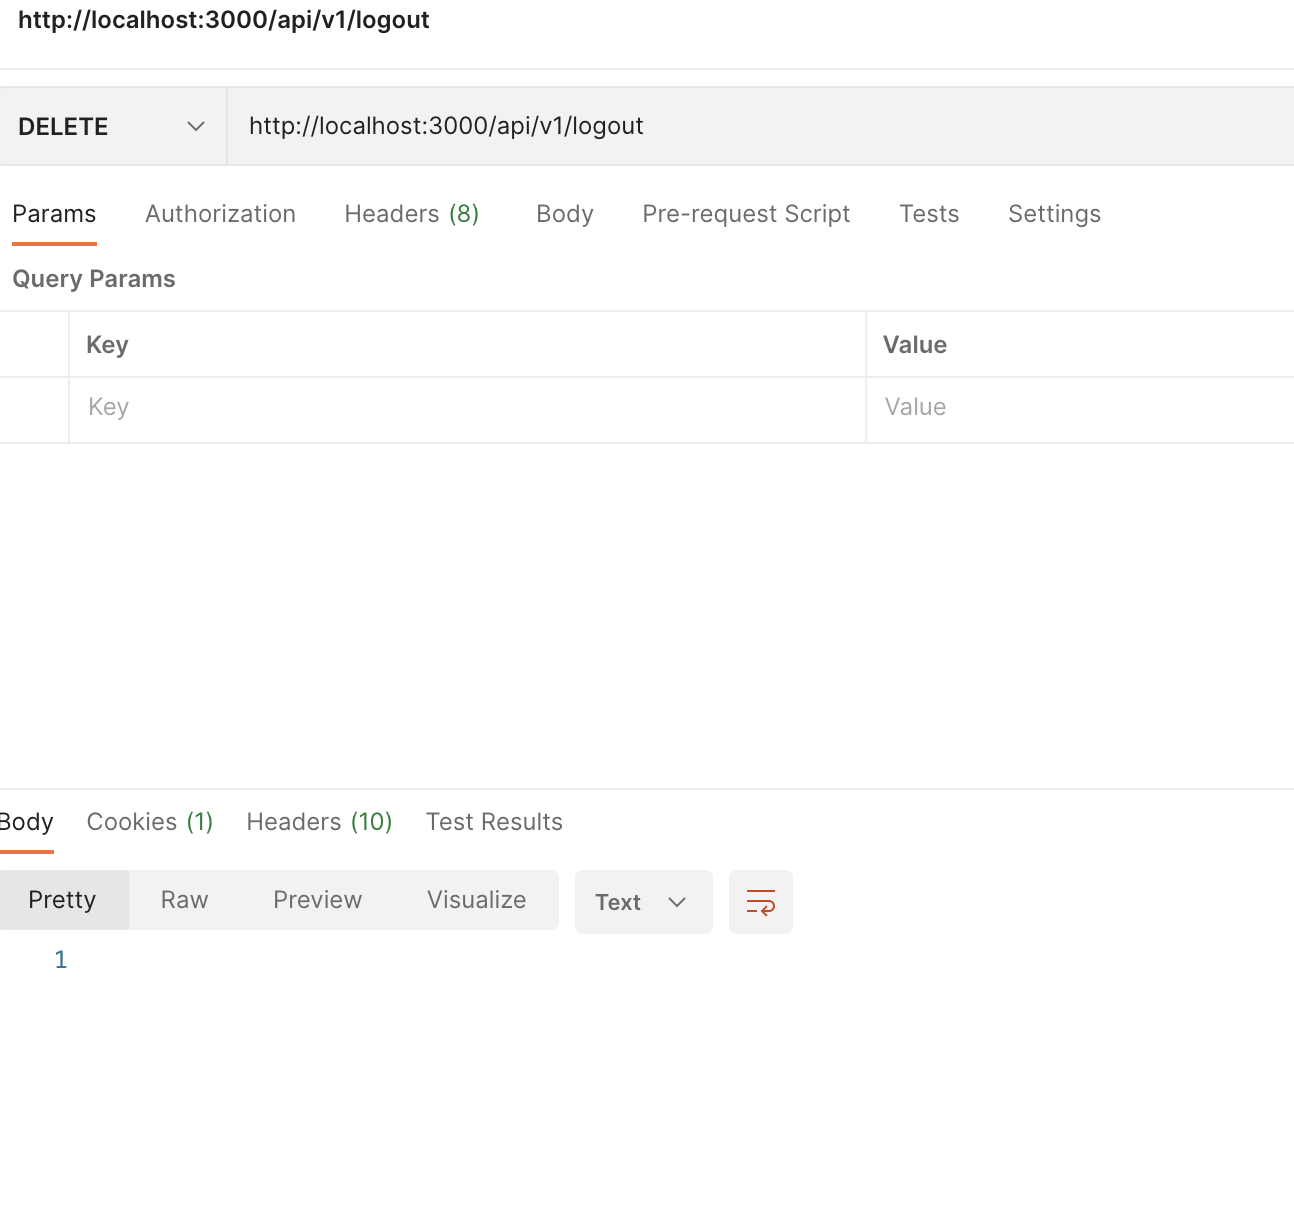Open the Visualize response view
Viewport: 1294px width, 1214px height.
(476, 899)
